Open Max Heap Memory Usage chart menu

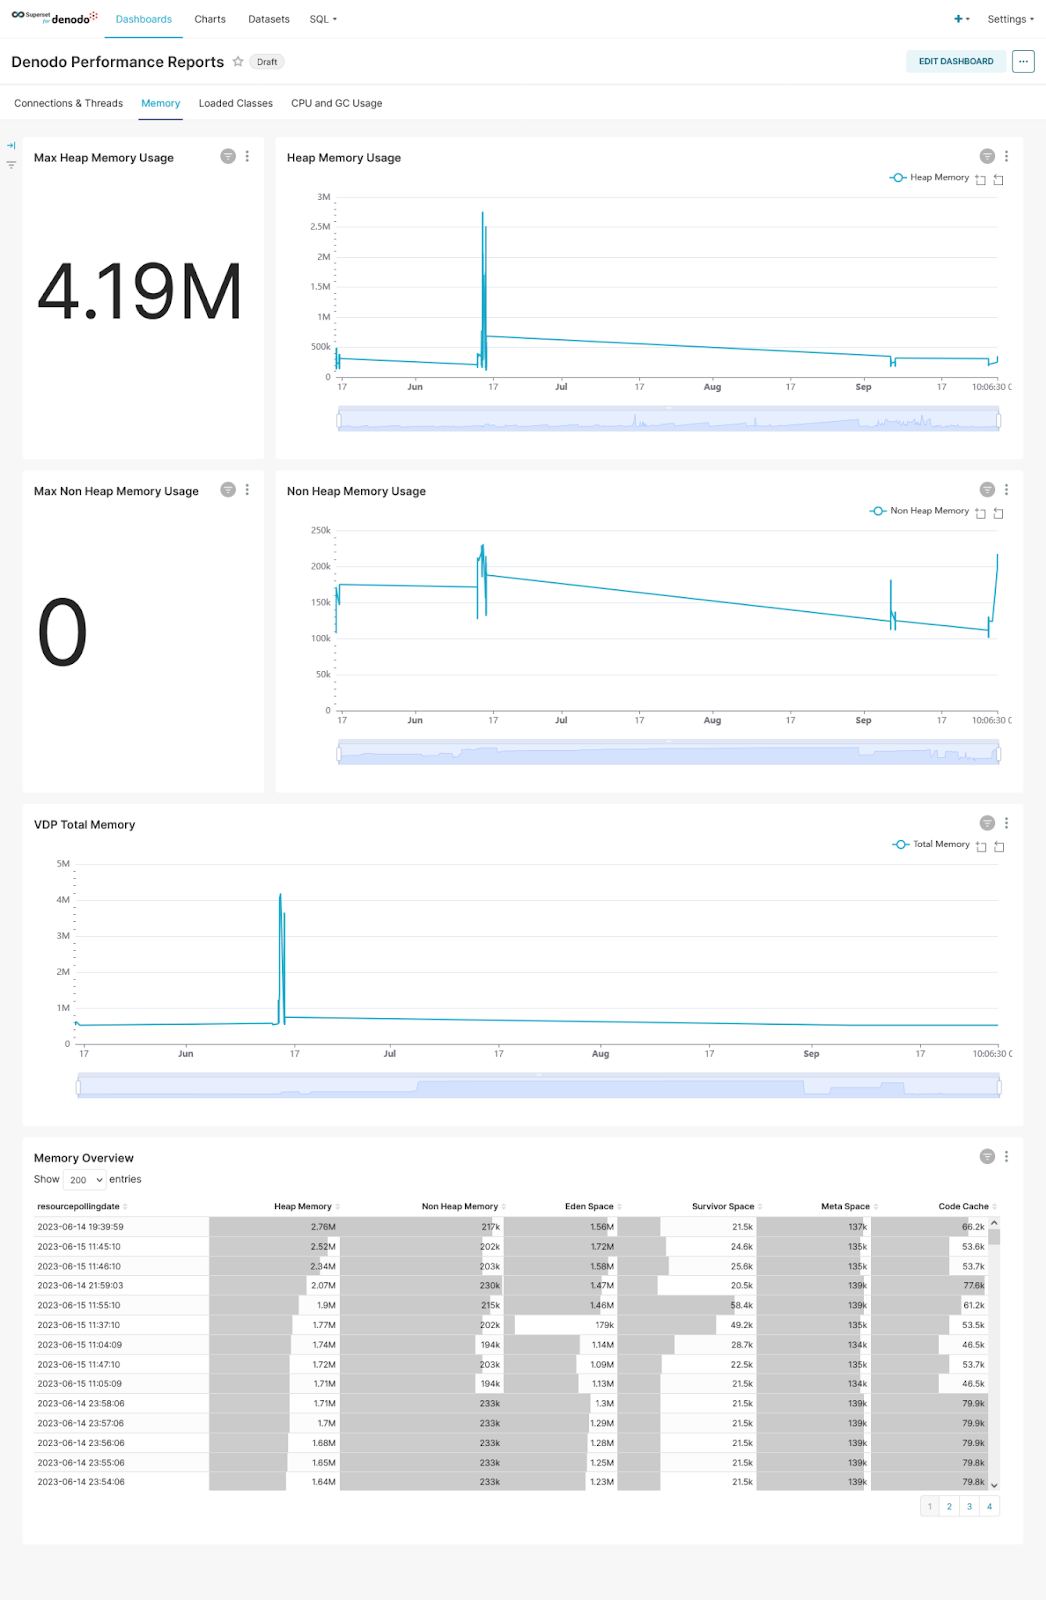[x=247, y=156]
